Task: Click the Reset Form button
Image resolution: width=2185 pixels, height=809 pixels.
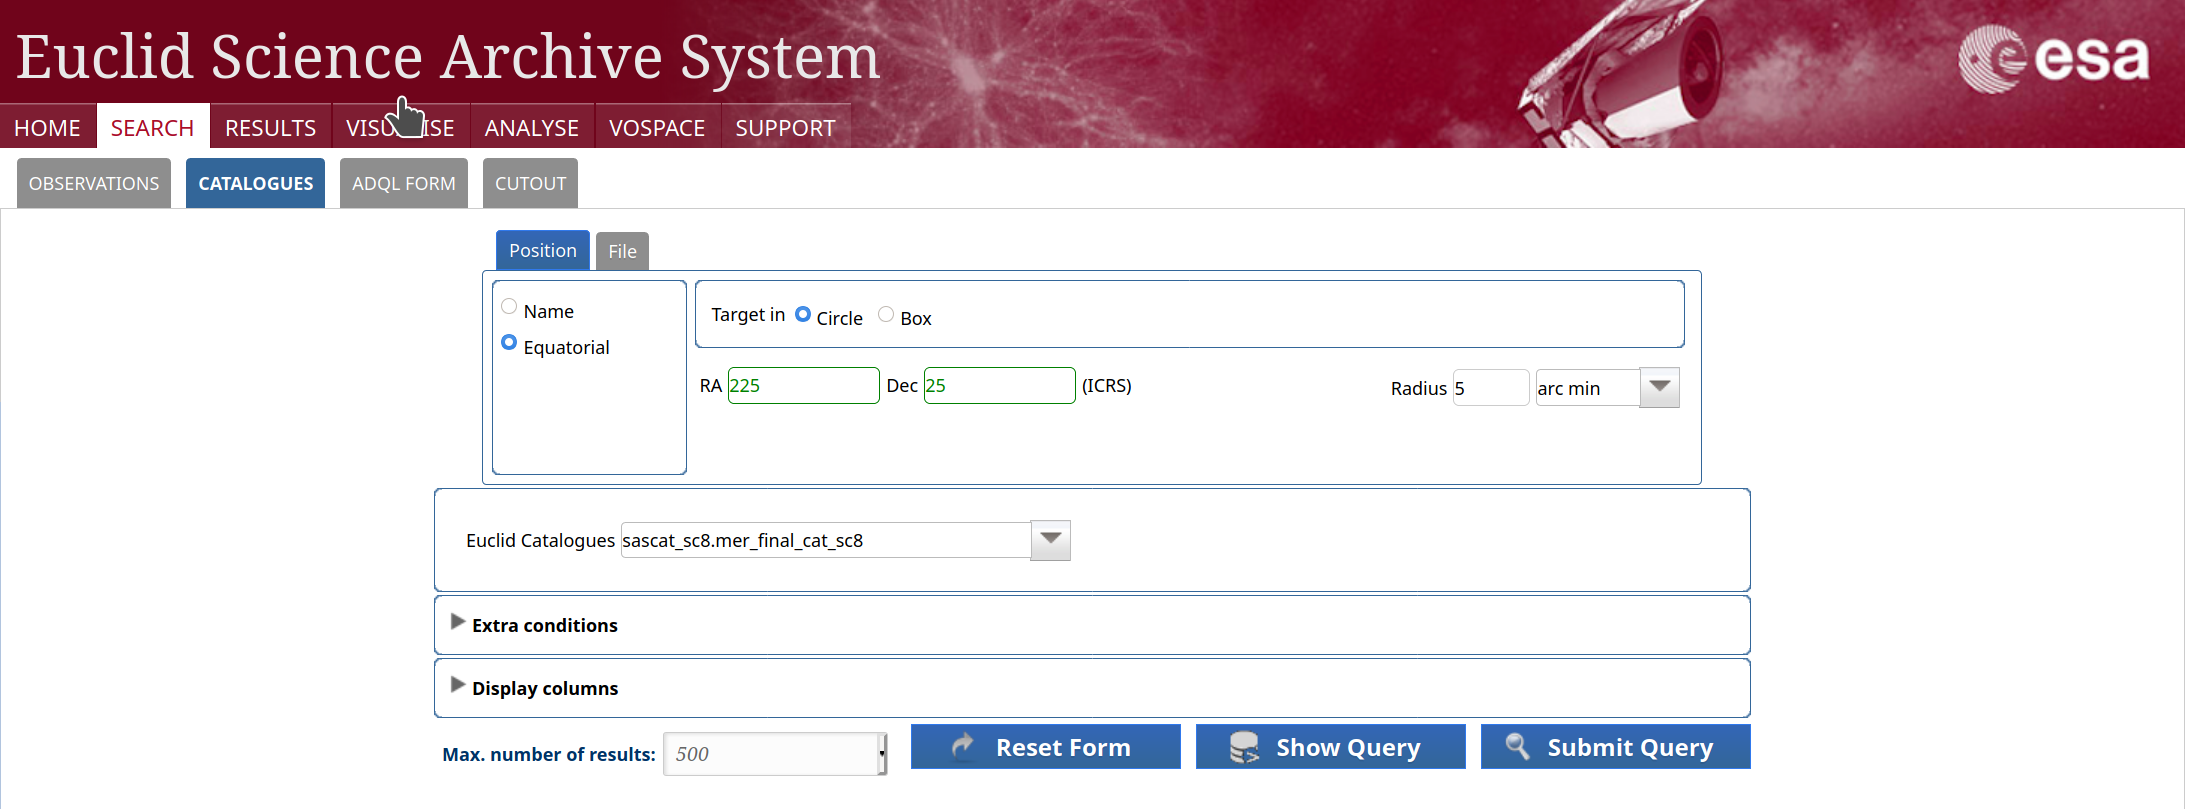Action: coord(1046,747)
